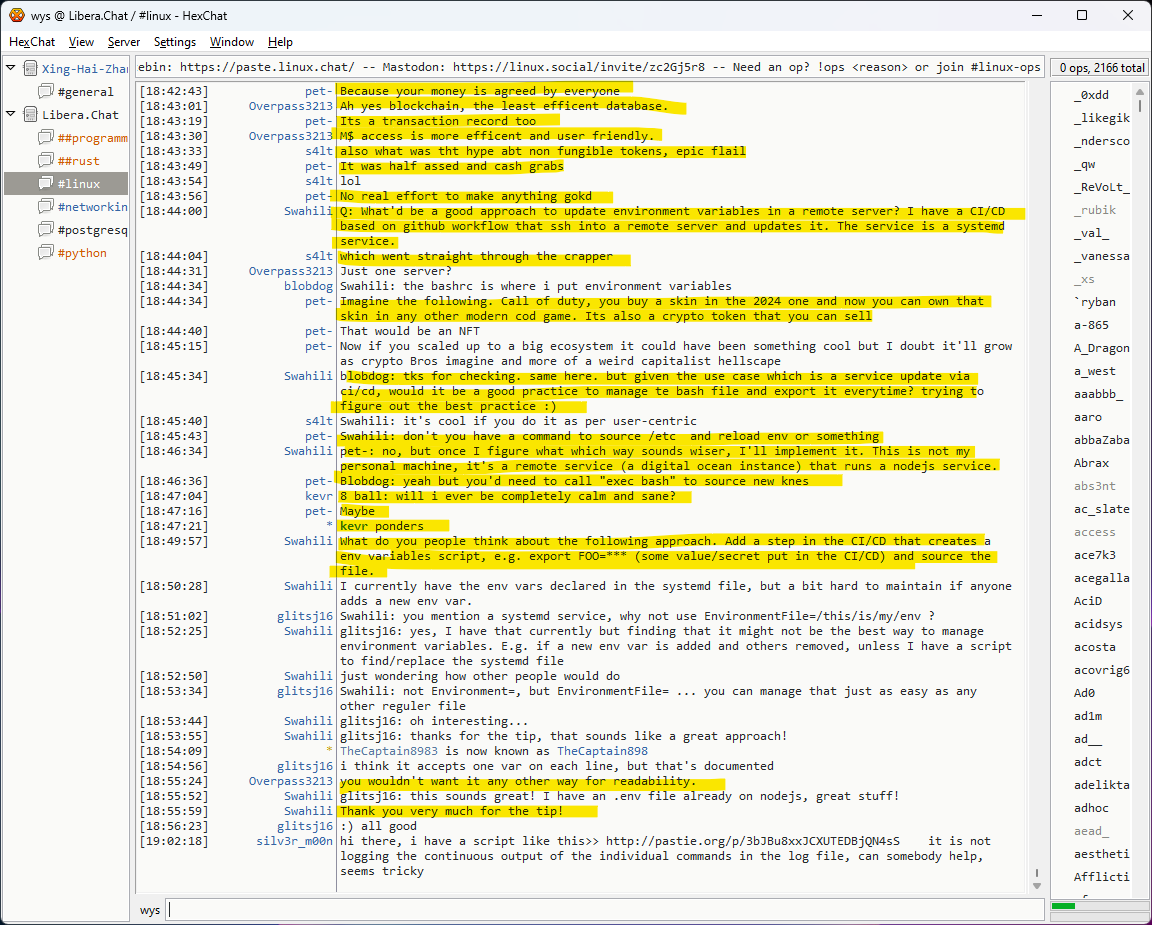
Task: Collapse the Libera.Chat server tree
Action: pyautogui.click(x=11, y=115)
